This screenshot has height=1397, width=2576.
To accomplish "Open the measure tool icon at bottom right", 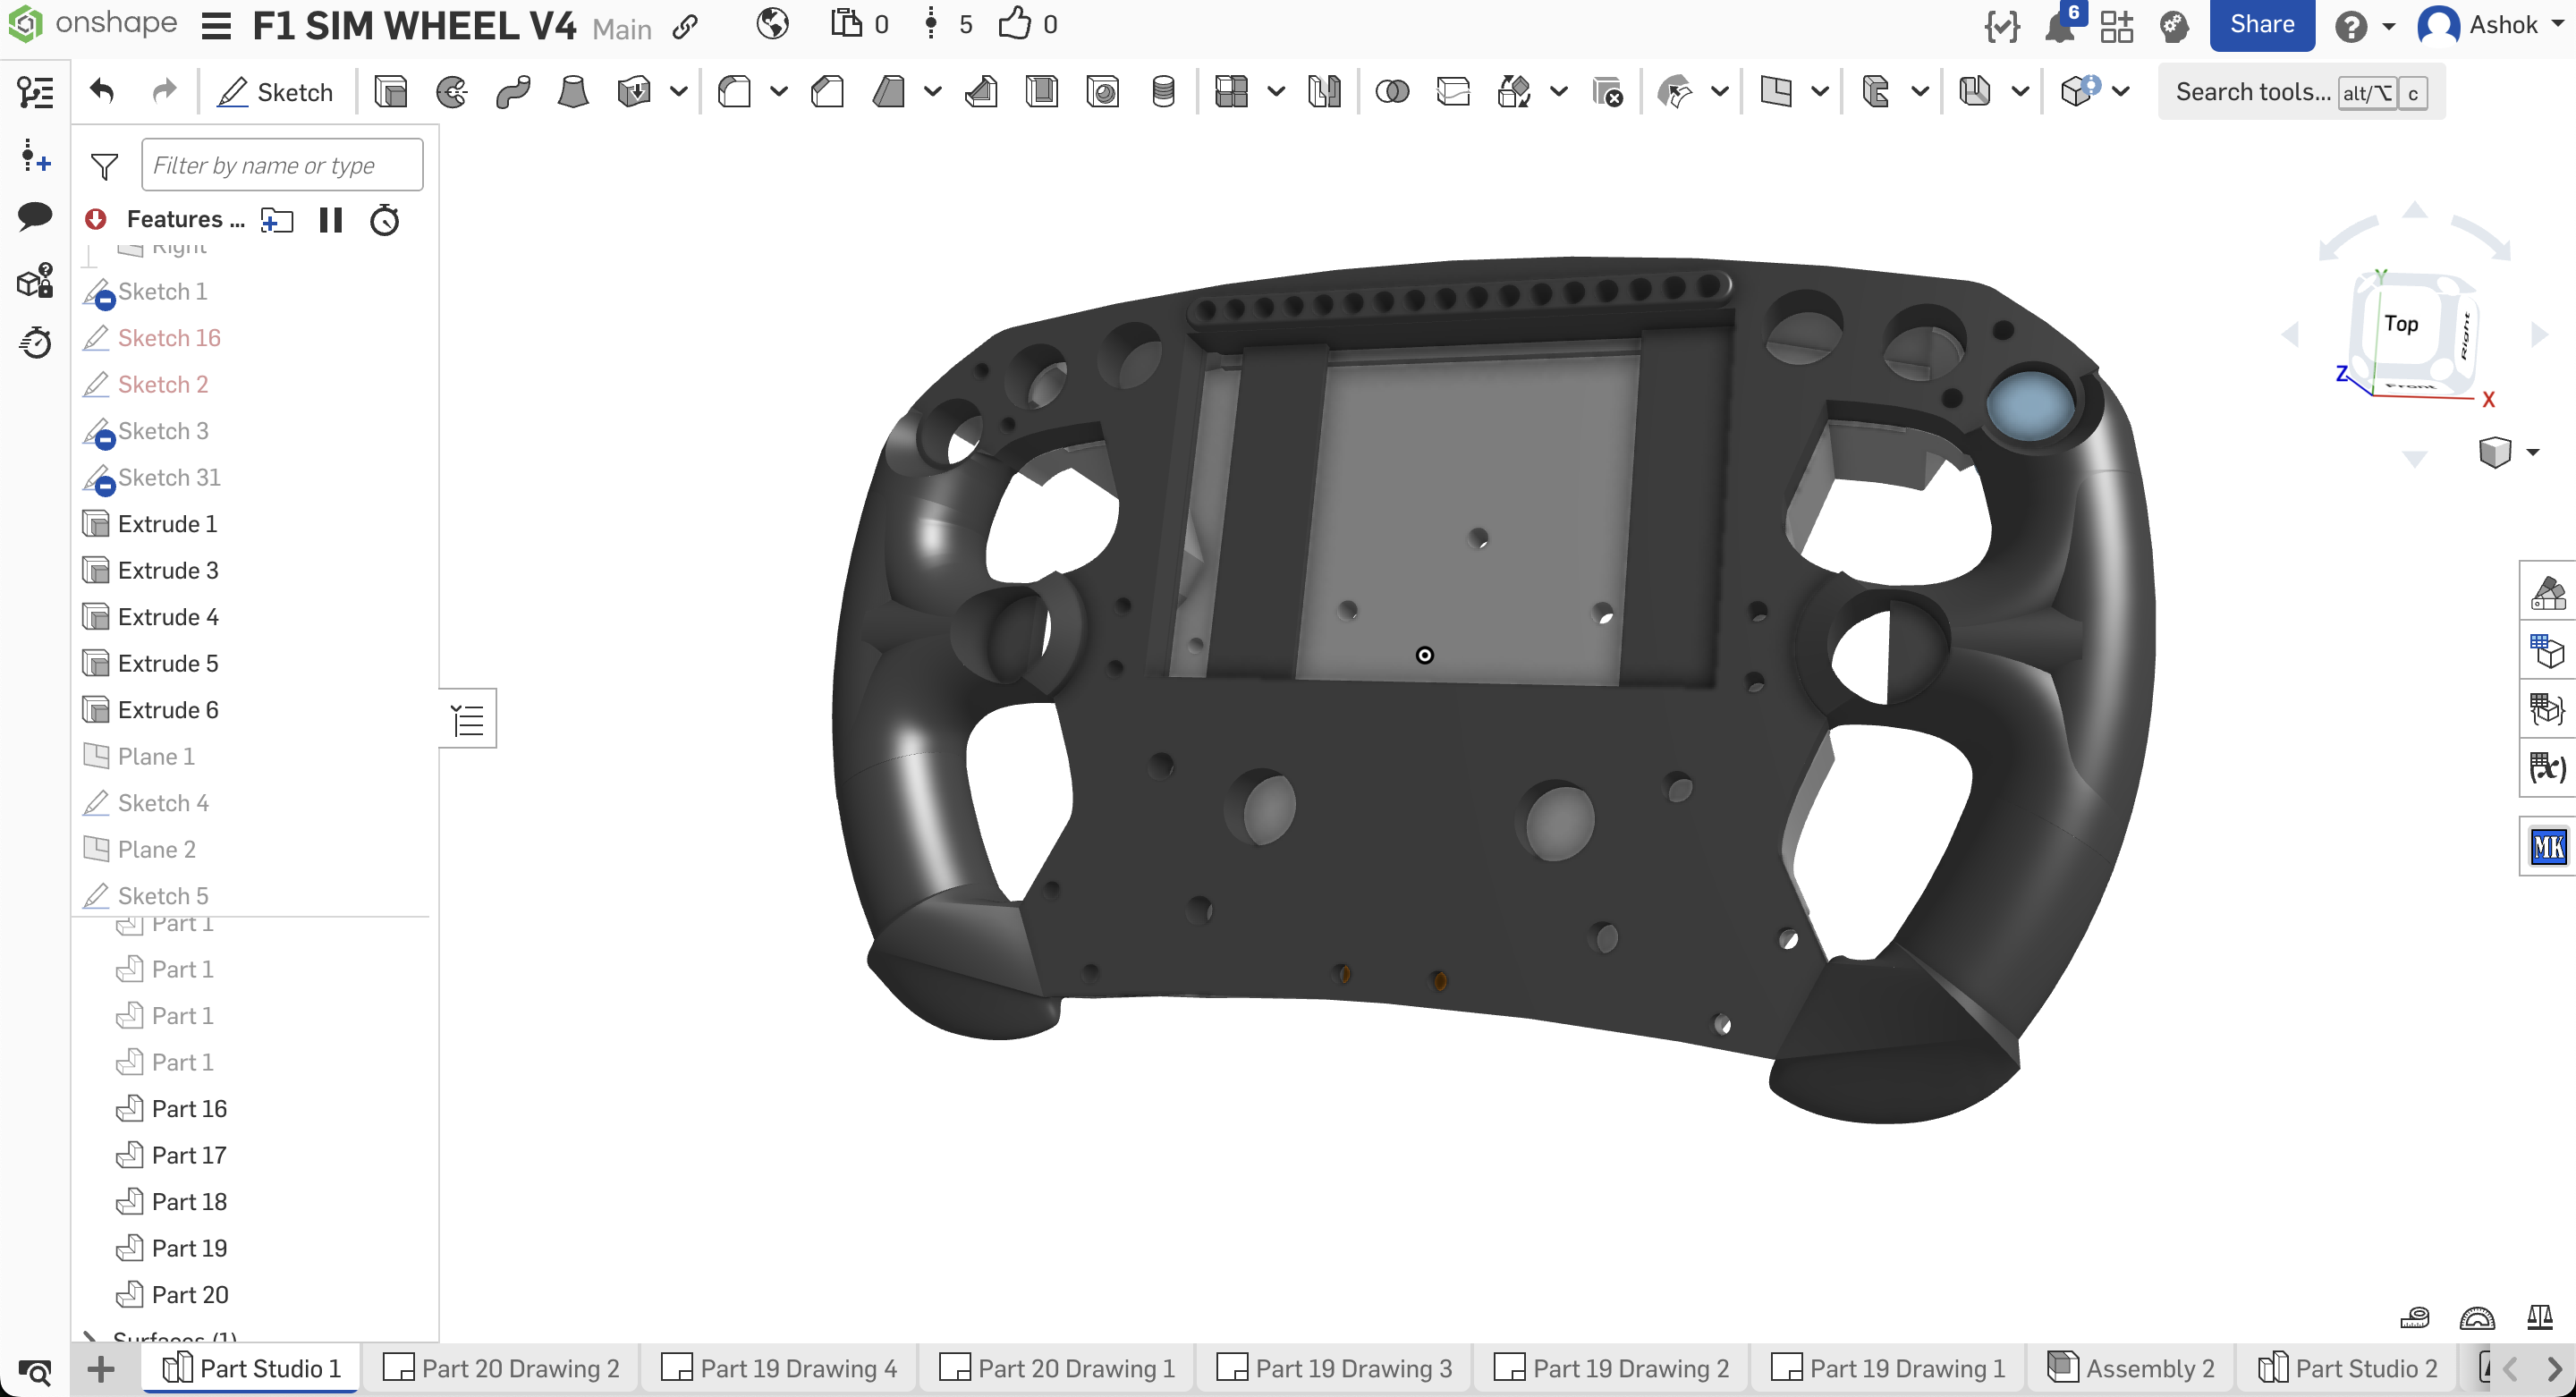I will point(2414,1317).
